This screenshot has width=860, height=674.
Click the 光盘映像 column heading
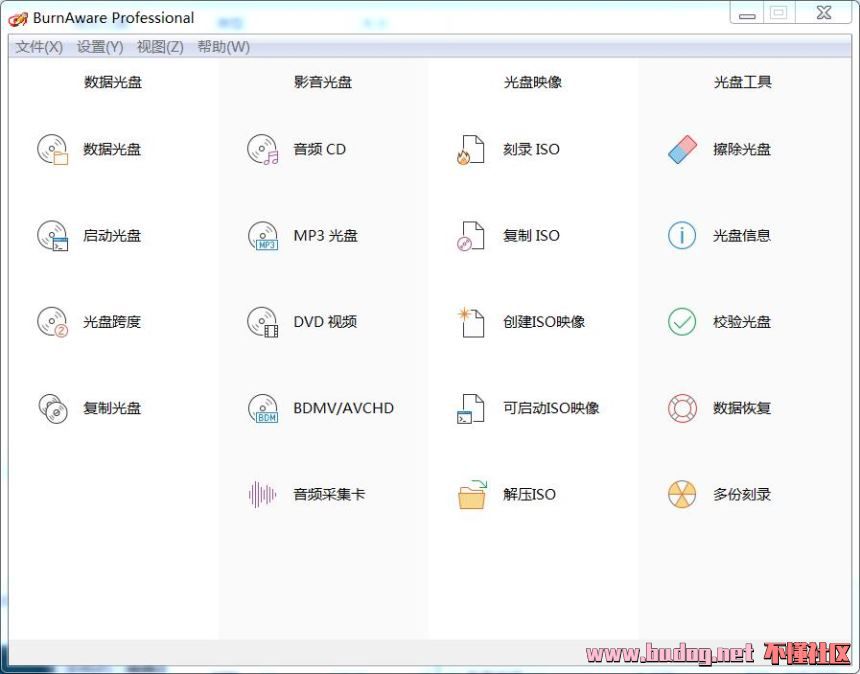tap(533, 82)
